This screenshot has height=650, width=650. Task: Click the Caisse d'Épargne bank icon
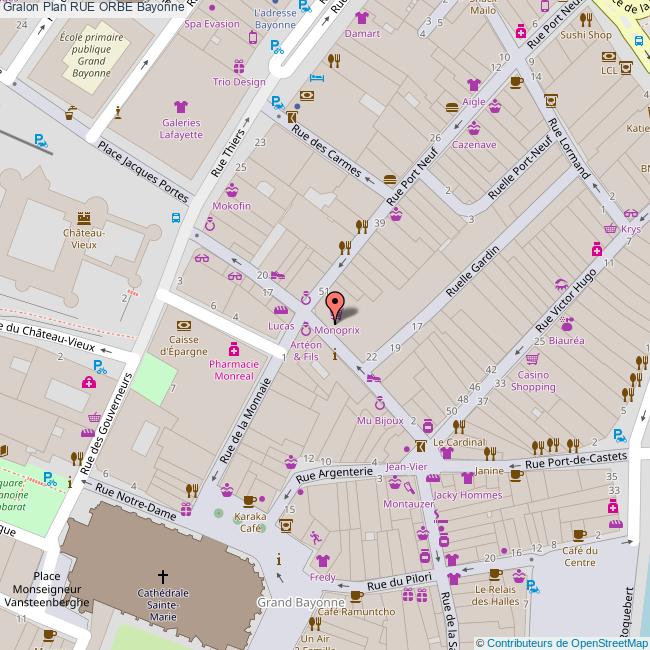pyautogui.click(x=184, y=325)
